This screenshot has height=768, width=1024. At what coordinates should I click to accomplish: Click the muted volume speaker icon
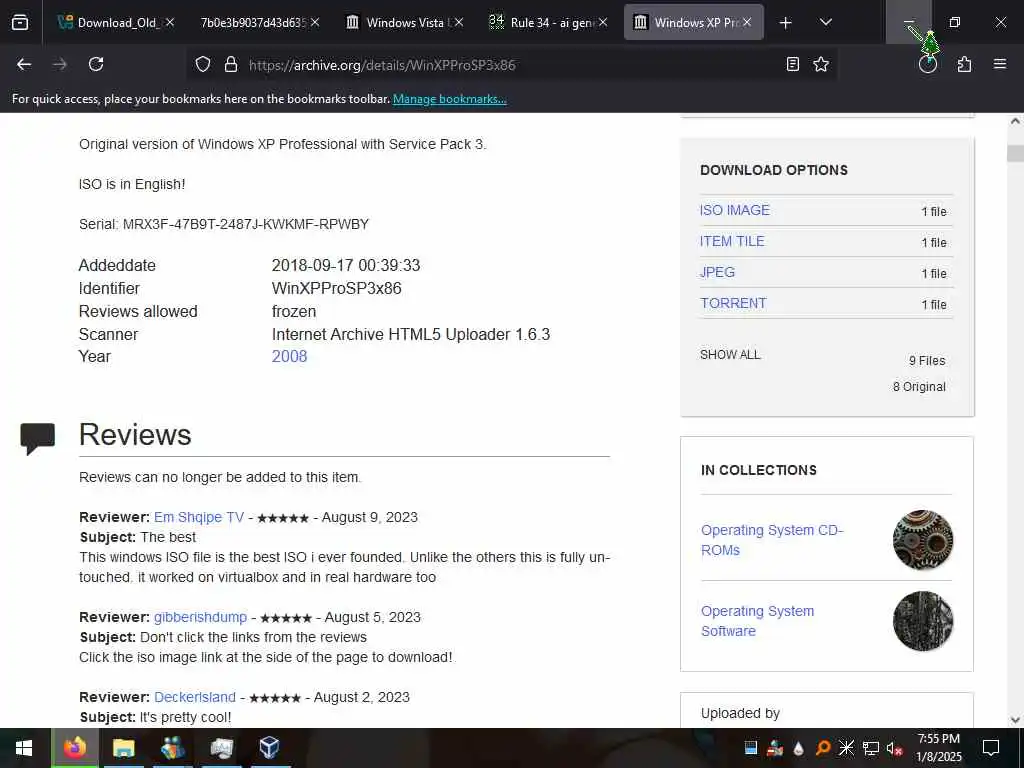pyautogui.click(x=894, y=748)
